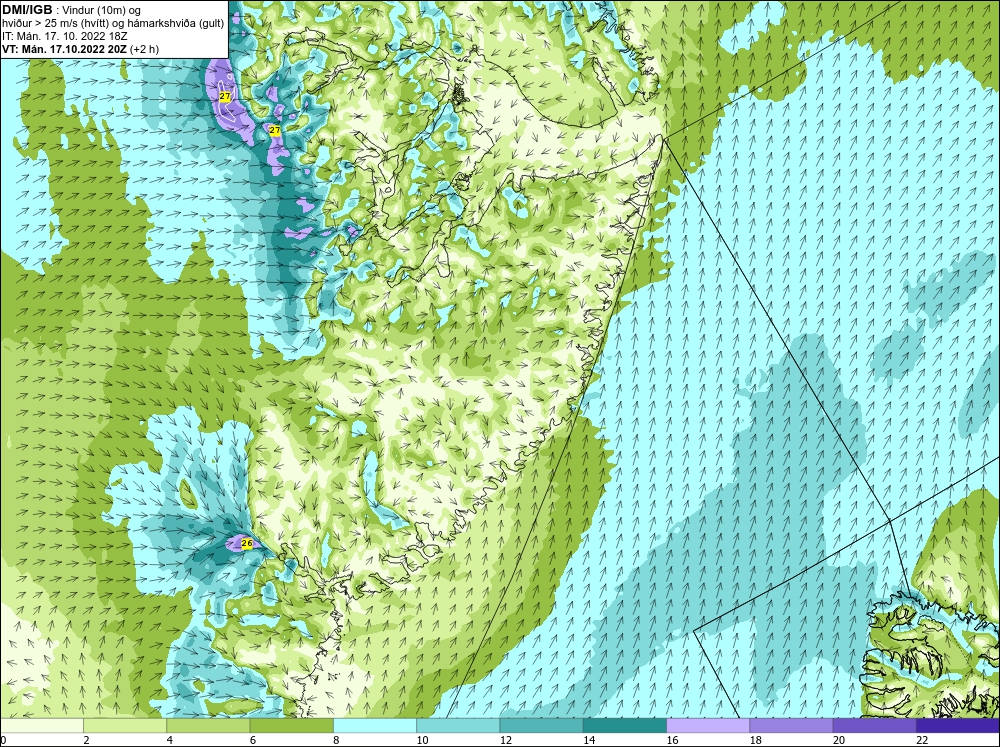Click the DMI/IGB title text
The image size is (1000, 747).
click(x=27, y=10)
